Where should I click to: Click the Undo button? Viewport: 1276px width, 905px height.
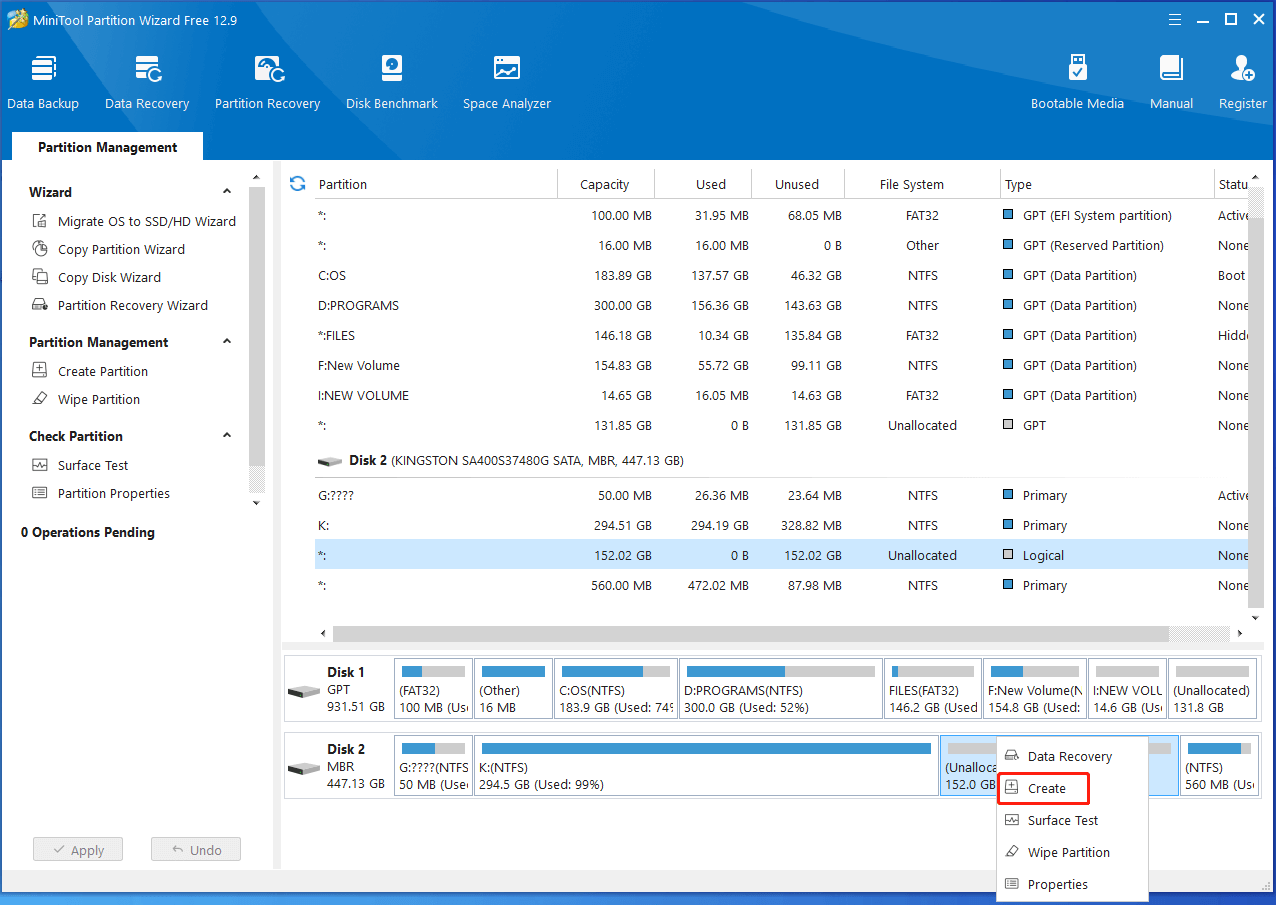[x=196, y=850]
